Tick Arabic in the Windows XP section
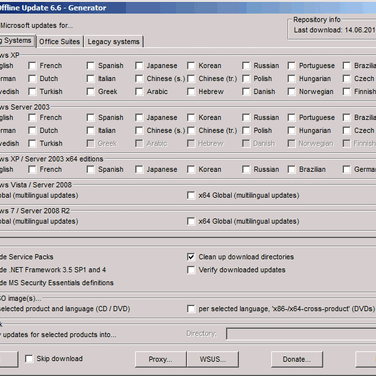The width and height of the screenshot is (376, 376). [x=139, y=92]
